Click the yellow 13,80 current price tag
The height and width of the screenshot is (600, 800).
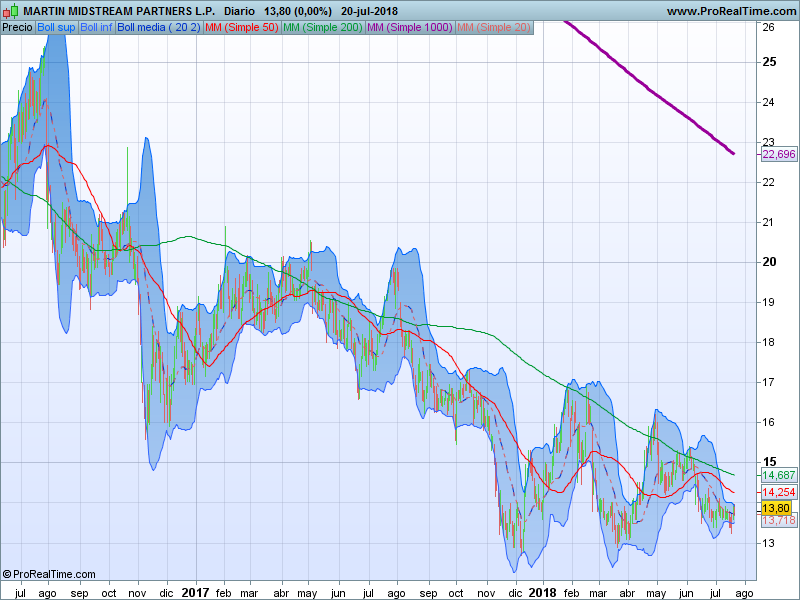(777, 508)
